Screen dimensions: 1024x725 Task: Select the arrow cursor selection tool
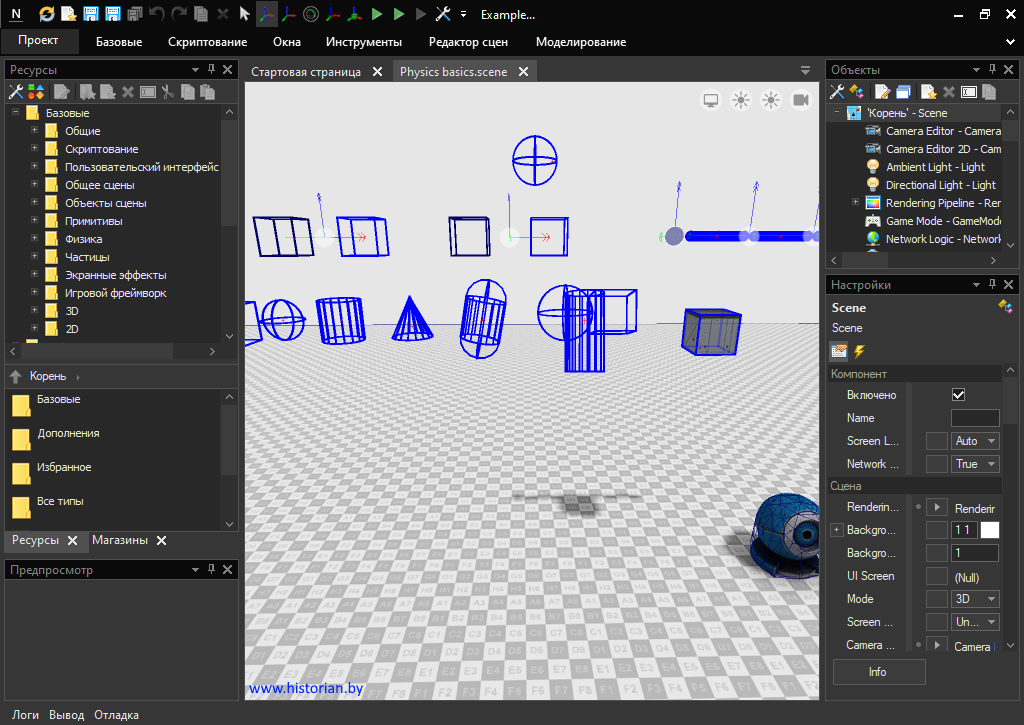pos(244,14)
